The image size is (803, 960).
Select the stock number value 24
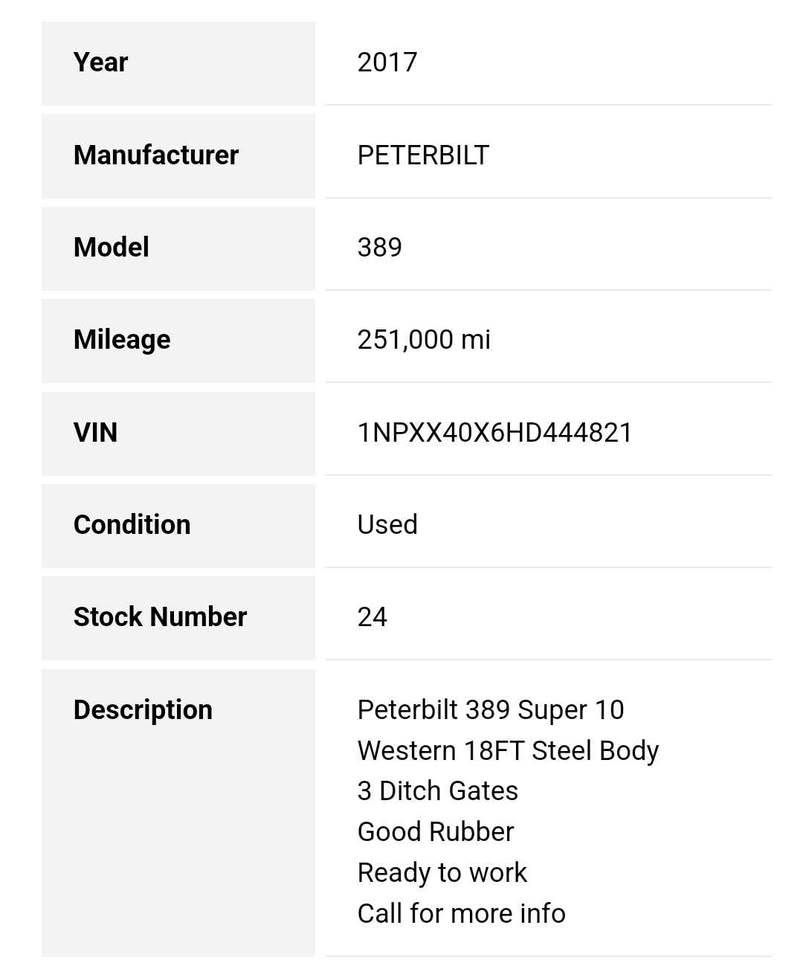372,617
